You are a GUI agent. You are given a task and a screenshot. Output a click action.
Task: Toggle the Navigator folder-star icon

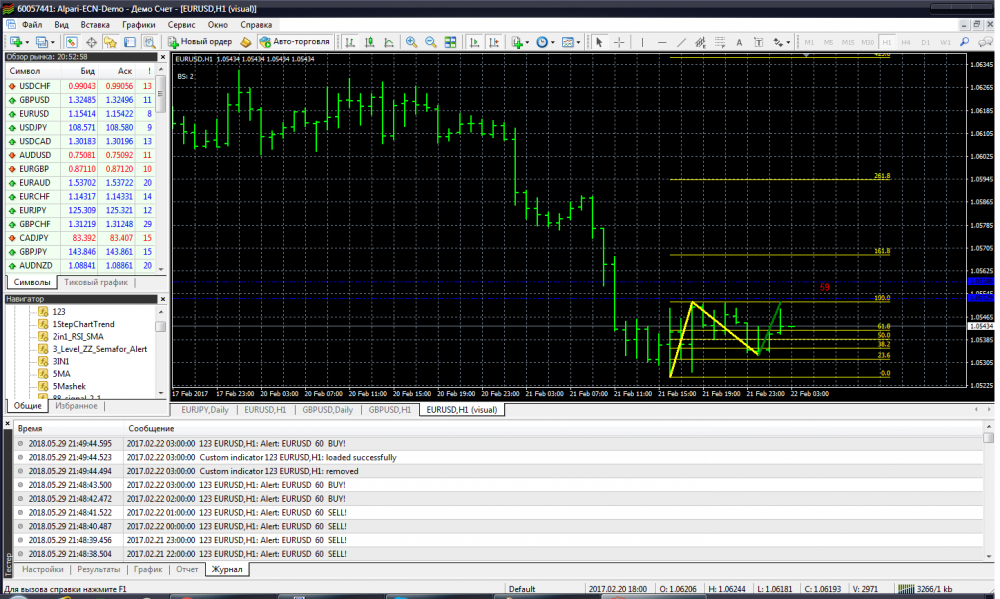tap(110, 42)
